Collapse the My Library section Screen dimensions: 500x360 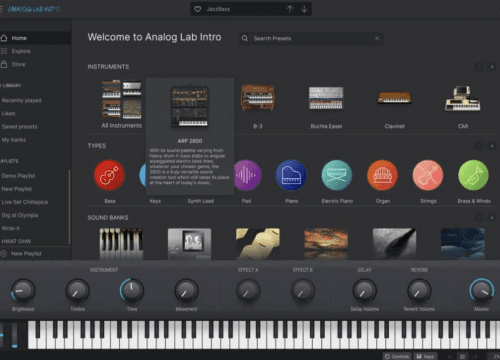coord(11,86)
